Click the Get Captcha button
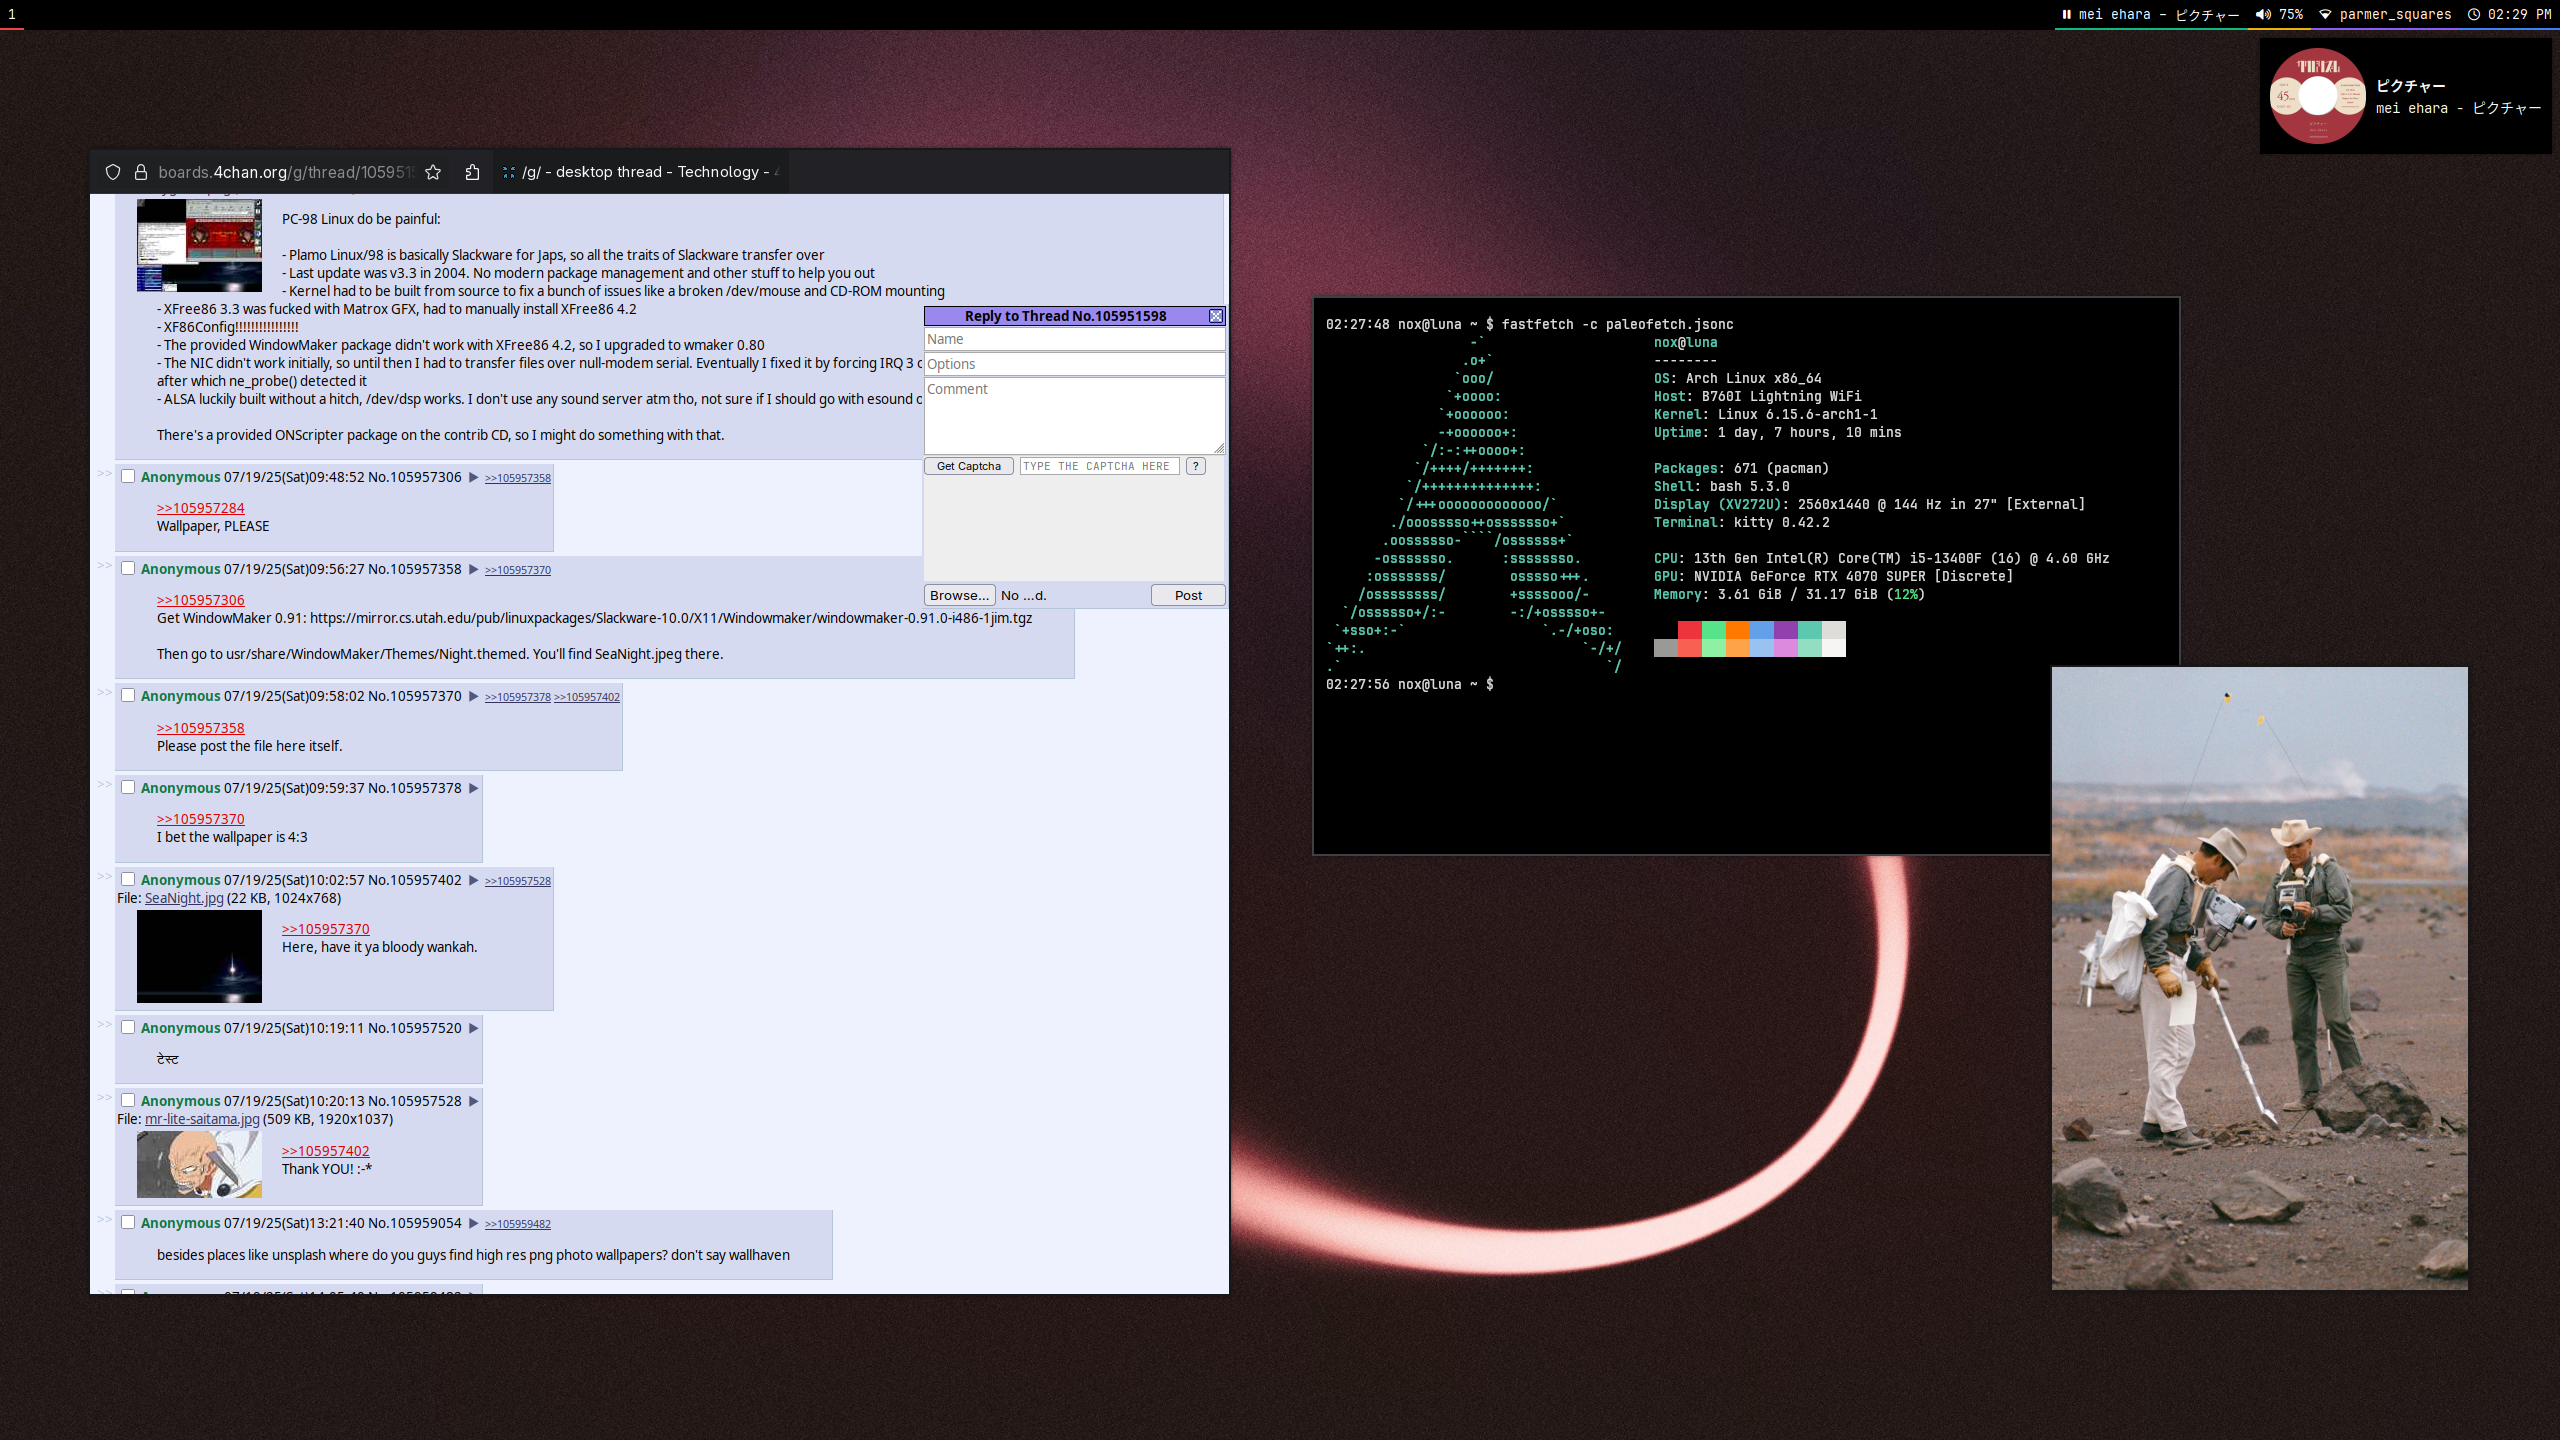The image size is (2560, 1440). tap(969, 466)
